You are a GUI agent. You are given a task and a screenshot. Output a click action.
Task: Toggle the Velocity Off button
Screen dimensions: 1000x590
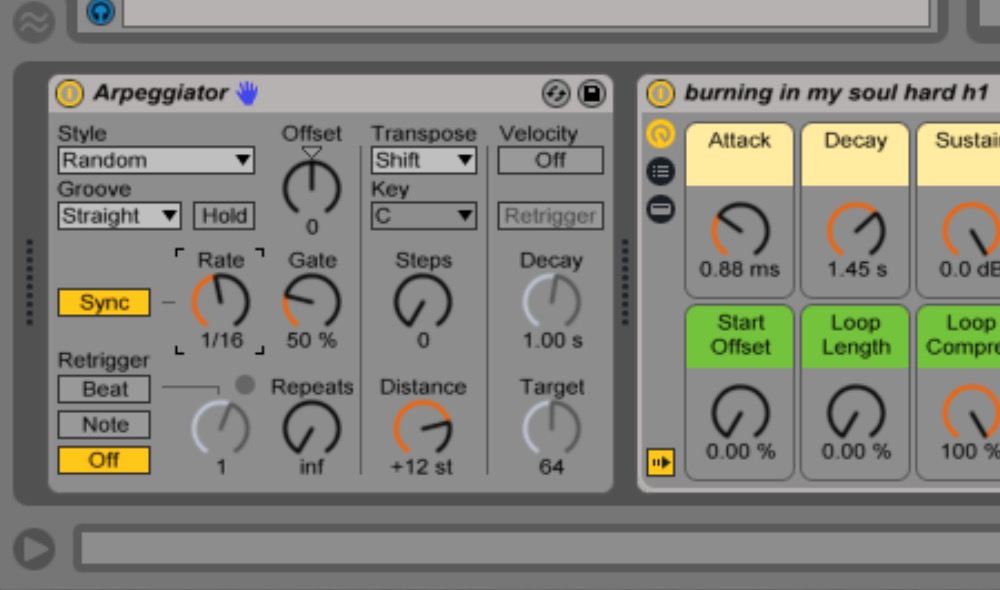click(x=550, y=160)
